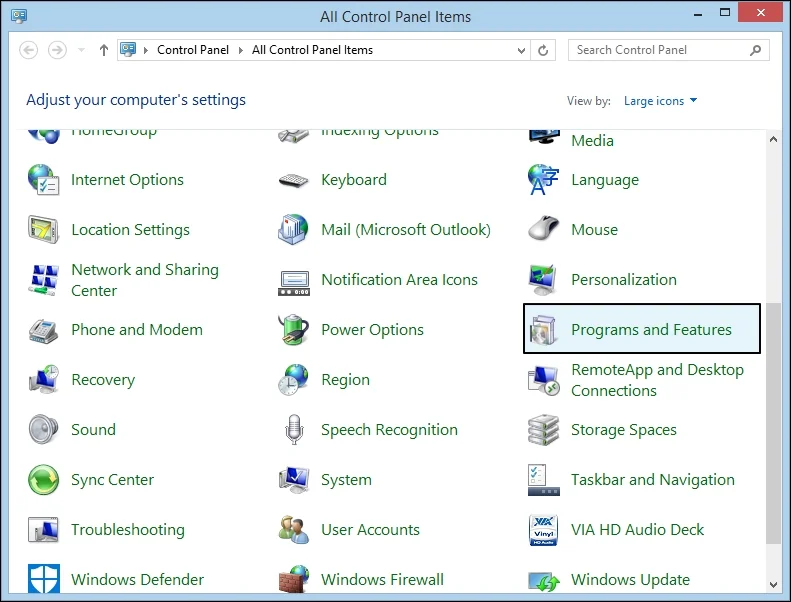The image size is (791, 602).
Task: Open the Storage Spaces text link
Action: tap(624, 430)
